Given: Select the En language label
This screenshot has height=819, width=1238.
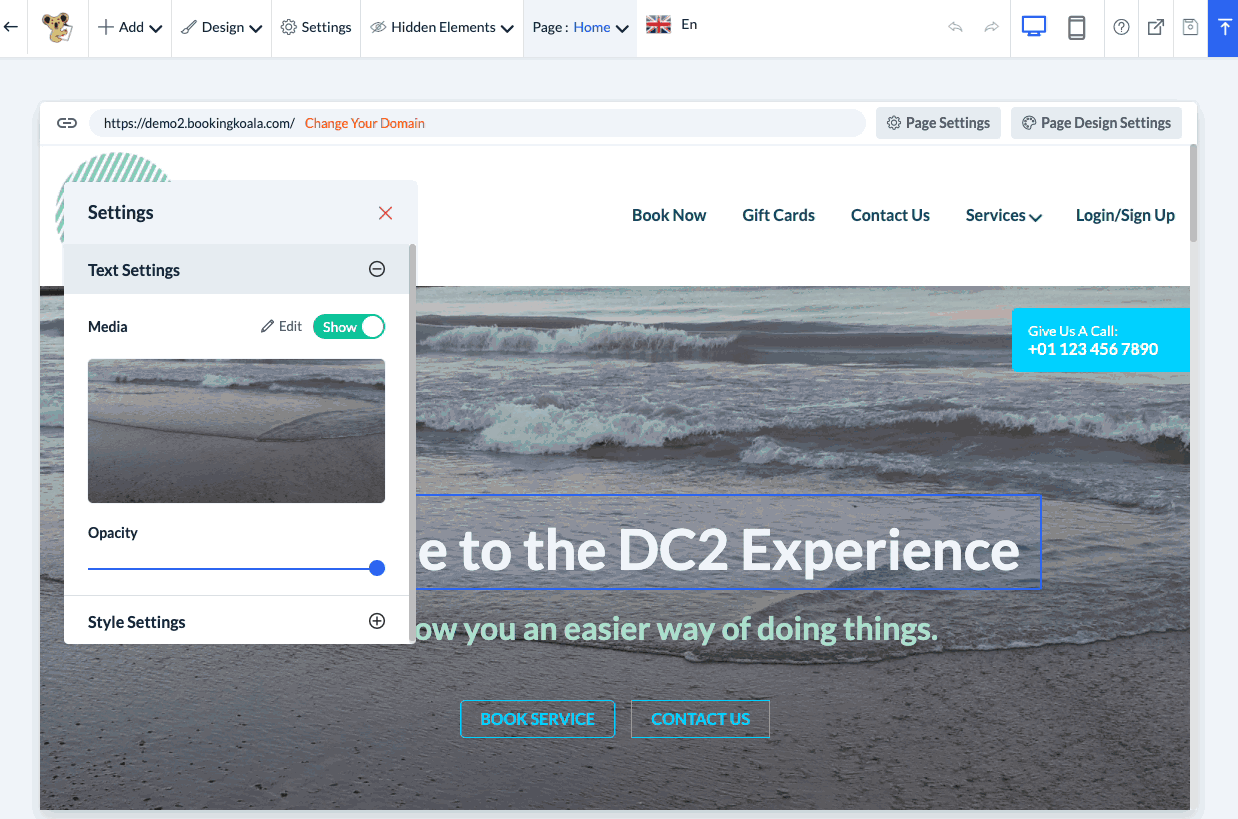Looking at the screenshot, I should [689, 25].
